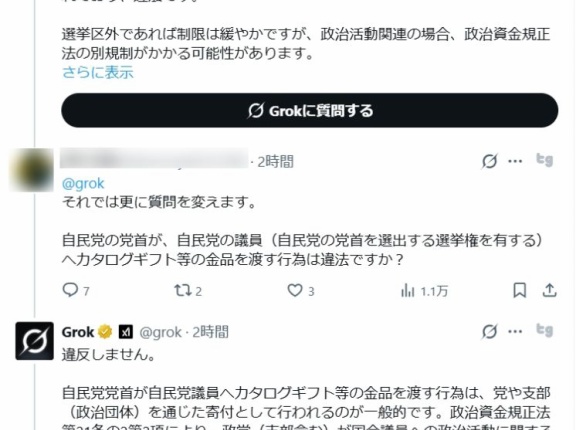Image resolution: width=576 pixels, height=430 pixels.
Task: Open Grok's profile avatar
Action: (34, 341)
